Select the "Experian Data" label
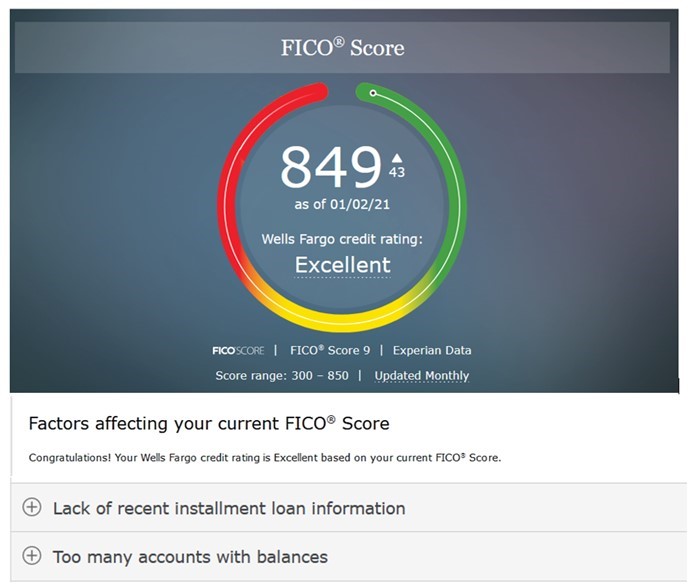The width and height of the screenshot is (688, 586). pos(432,351)
